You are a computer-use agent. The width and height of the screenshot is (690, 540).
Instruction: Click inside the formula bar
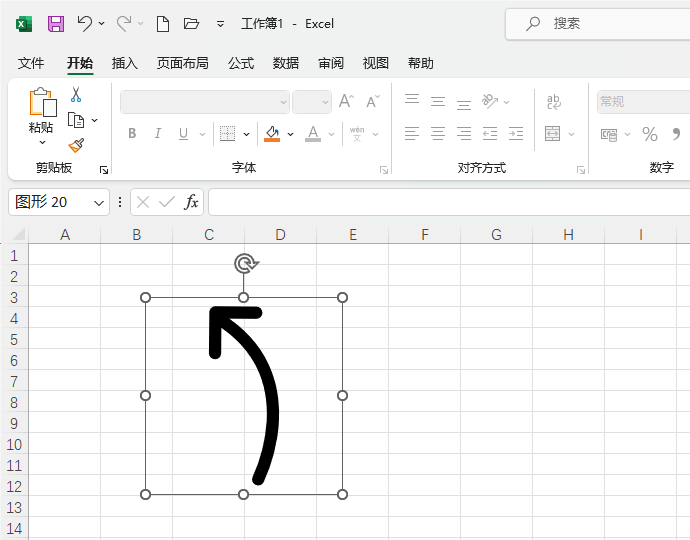(x=449, y=202)
